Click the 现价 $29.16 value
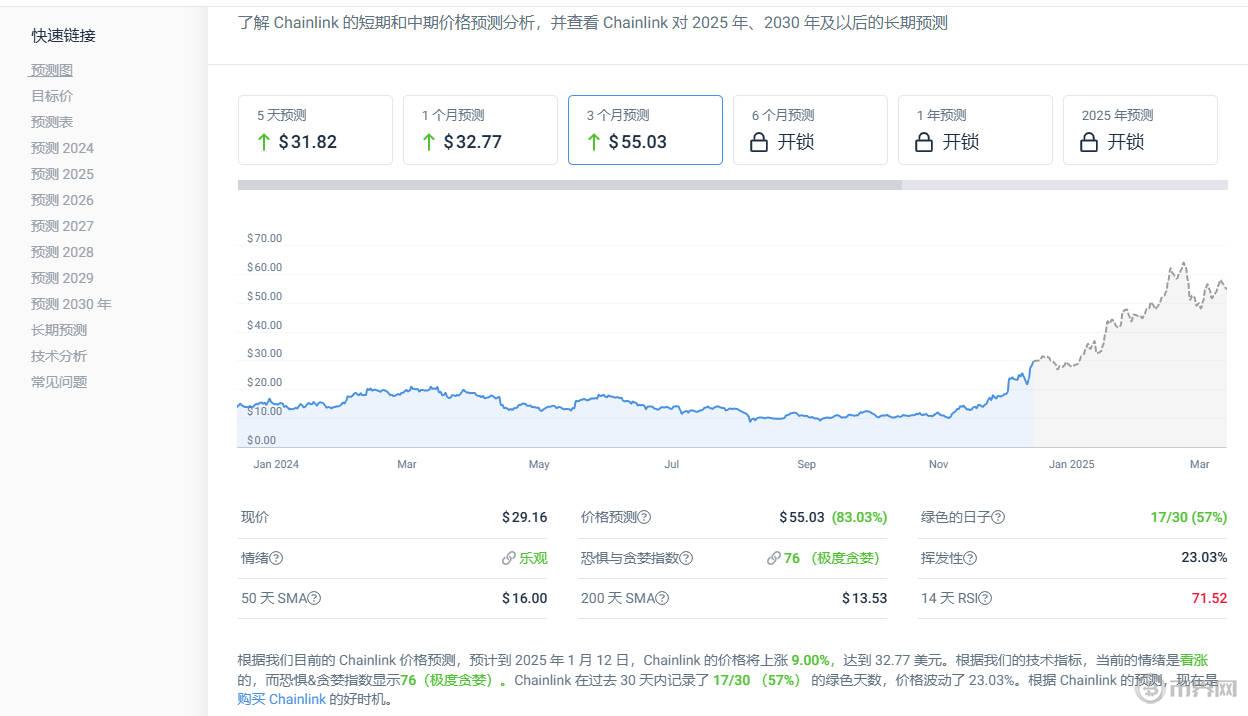This screenshot has width=1248, height=716. coord(525,517)
